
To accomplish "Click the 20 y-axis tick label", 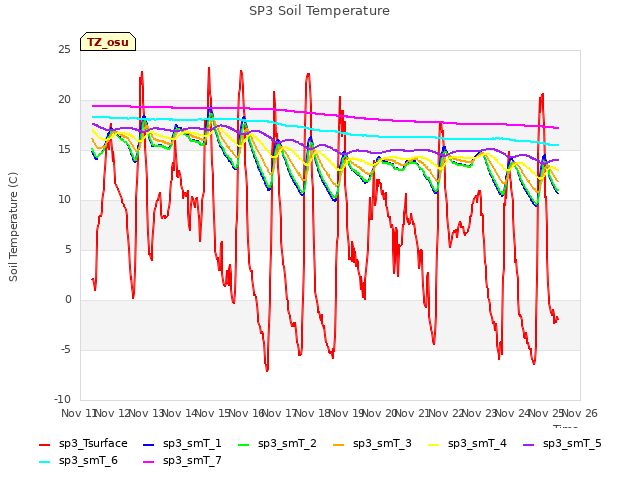I will click(64, 100).
